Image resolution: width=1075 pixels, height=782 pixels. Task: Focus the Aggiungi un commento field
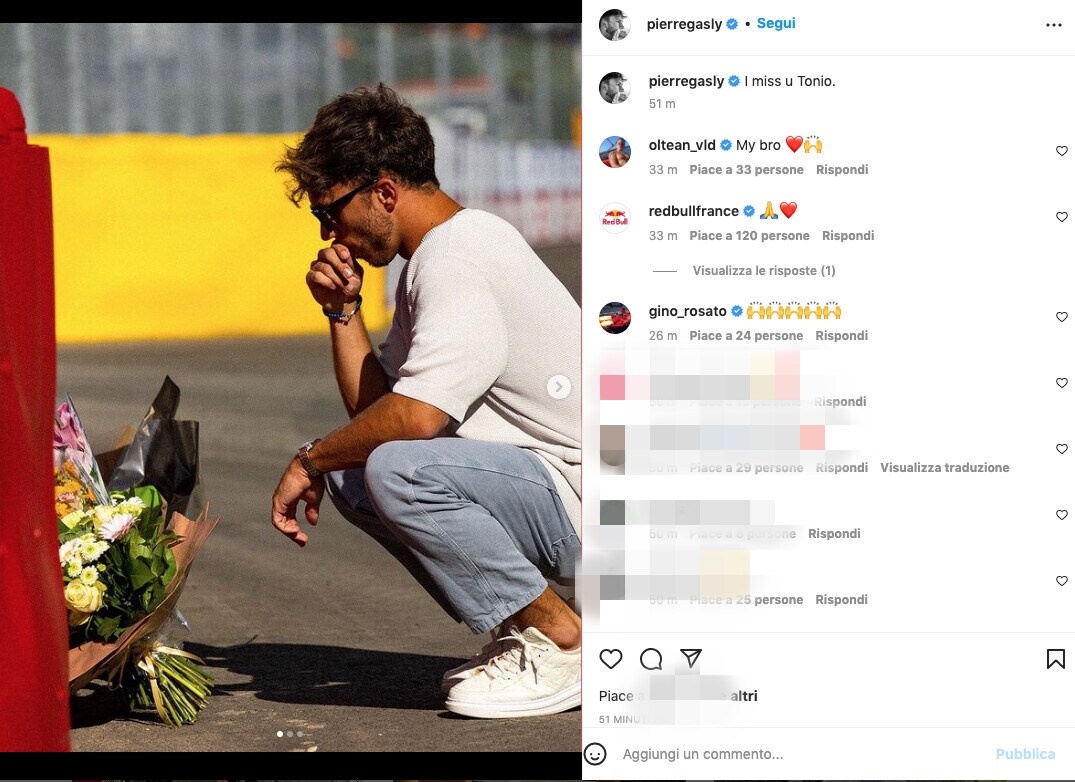[802, 754]
